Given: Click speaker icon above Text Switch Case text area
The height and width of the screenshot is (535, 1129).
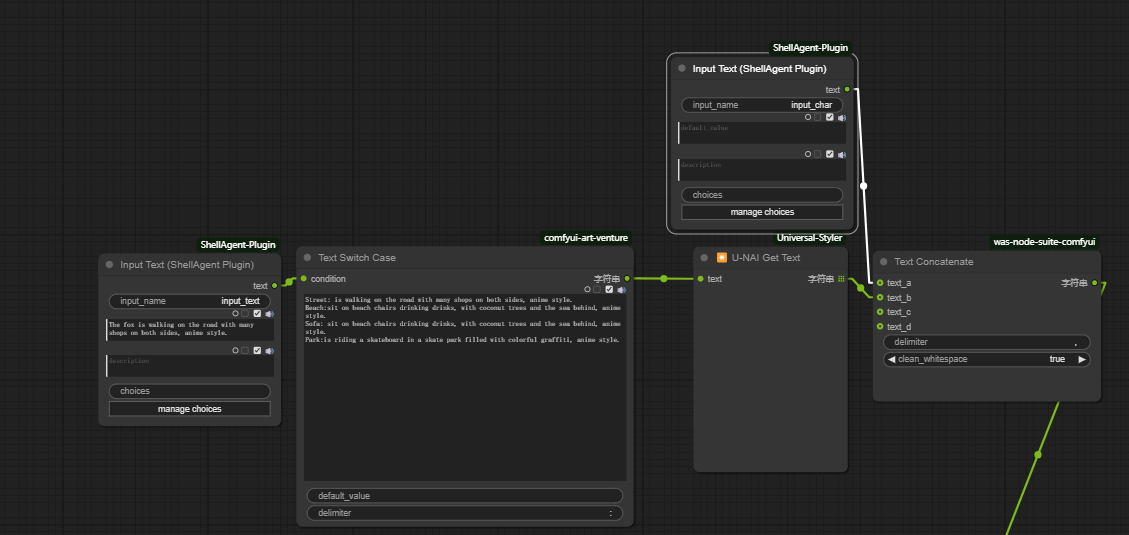Looking at the screenshot, I should pyautogui.click(x=621, y=289).
